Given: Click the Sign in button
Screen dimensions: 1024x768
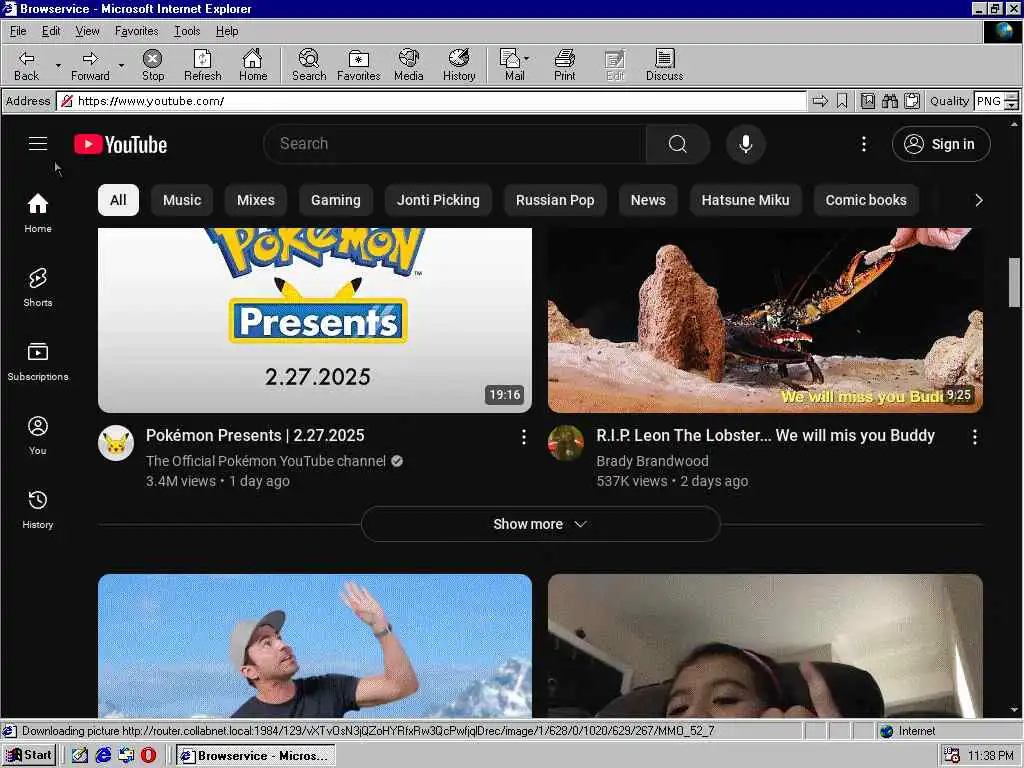Looking at the screenshot, I should (x=941, y=144).
